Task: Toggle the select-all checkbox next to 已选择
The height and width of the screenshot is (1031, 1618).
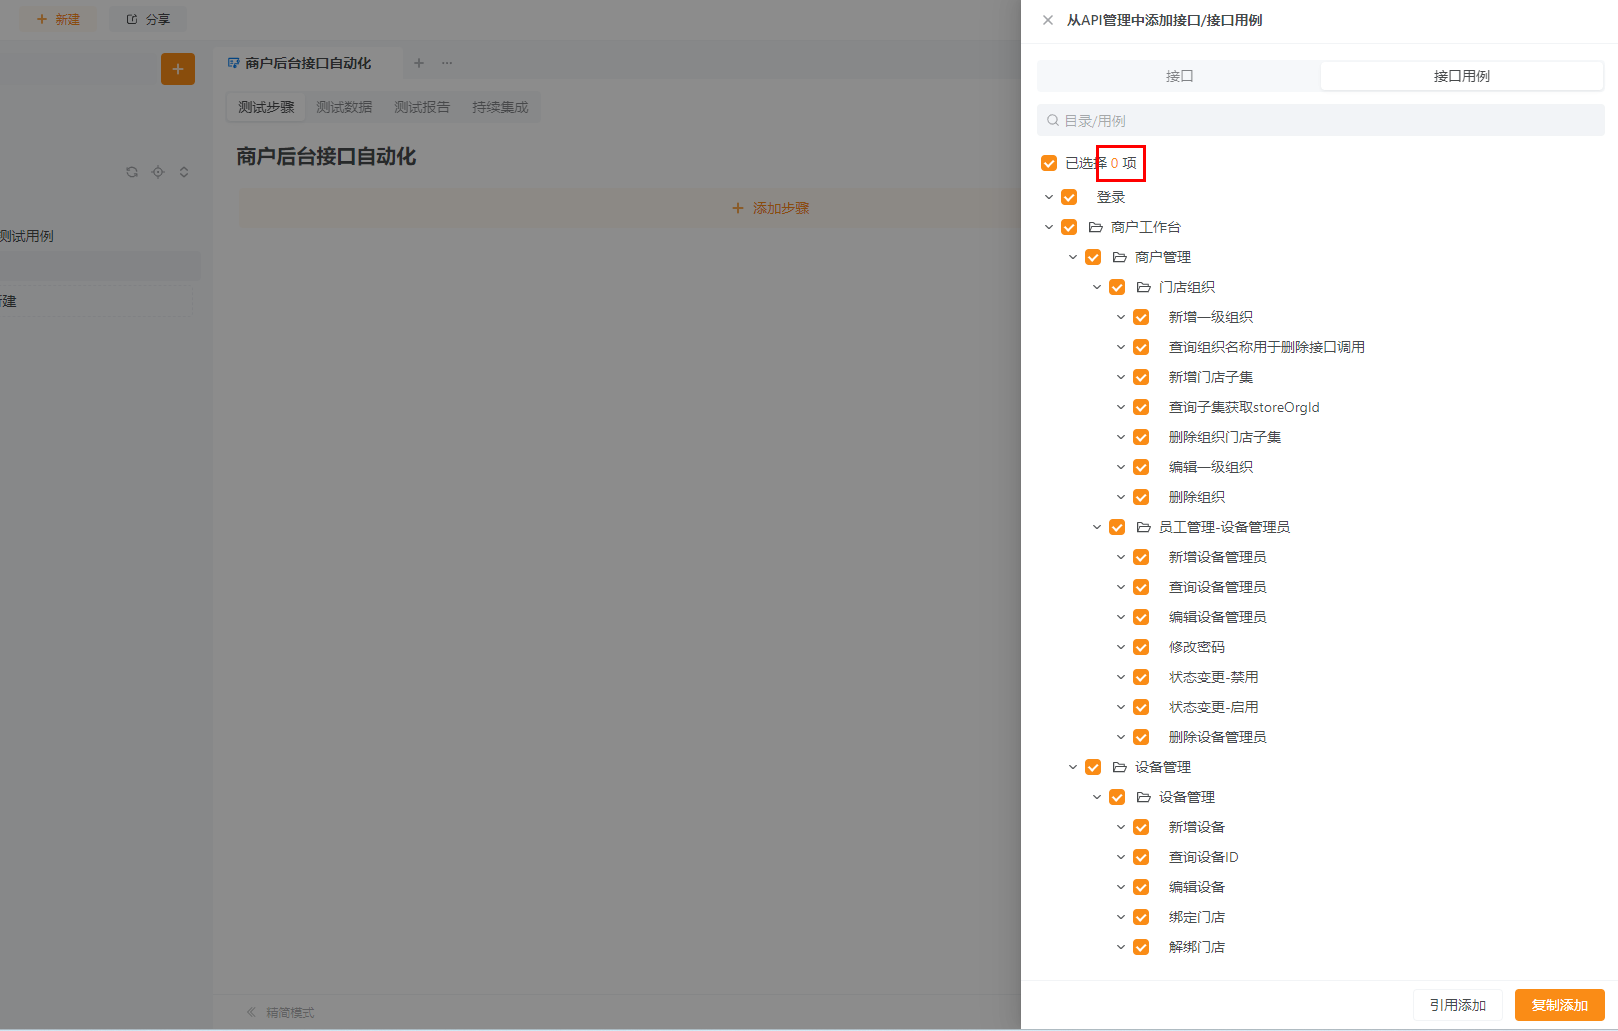Action: (1049, 163)
